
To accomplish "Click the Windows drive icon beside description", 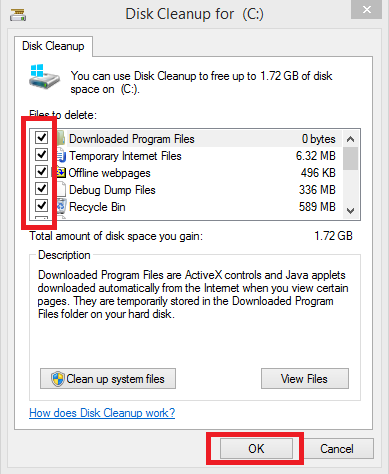I will tap(44, 76).
